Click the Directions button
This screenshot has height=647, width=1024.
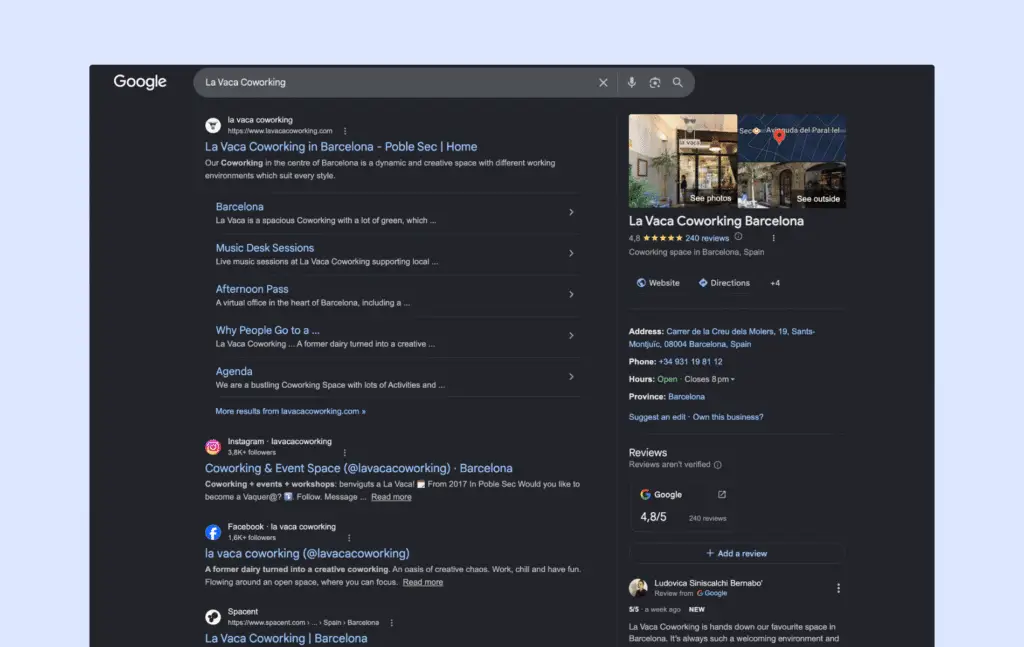coord(724,283)
